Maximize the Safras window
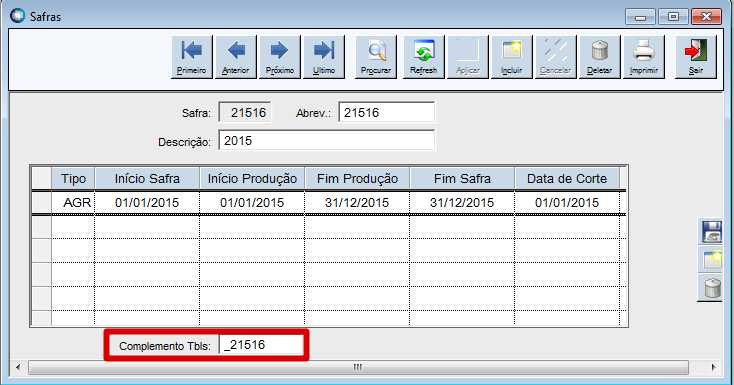 point(673,17)
